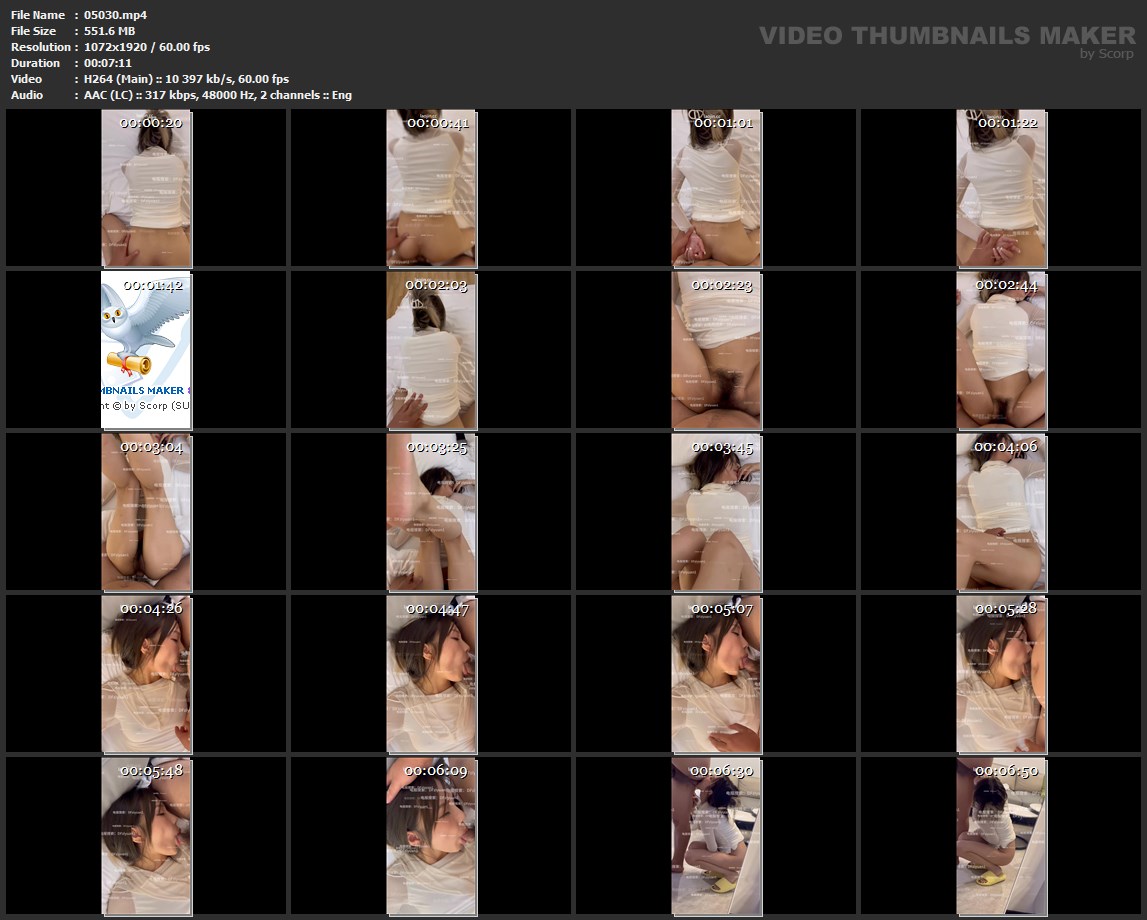
Task: Click the 00:05:07 timestamp label
Action: point(722,608)
